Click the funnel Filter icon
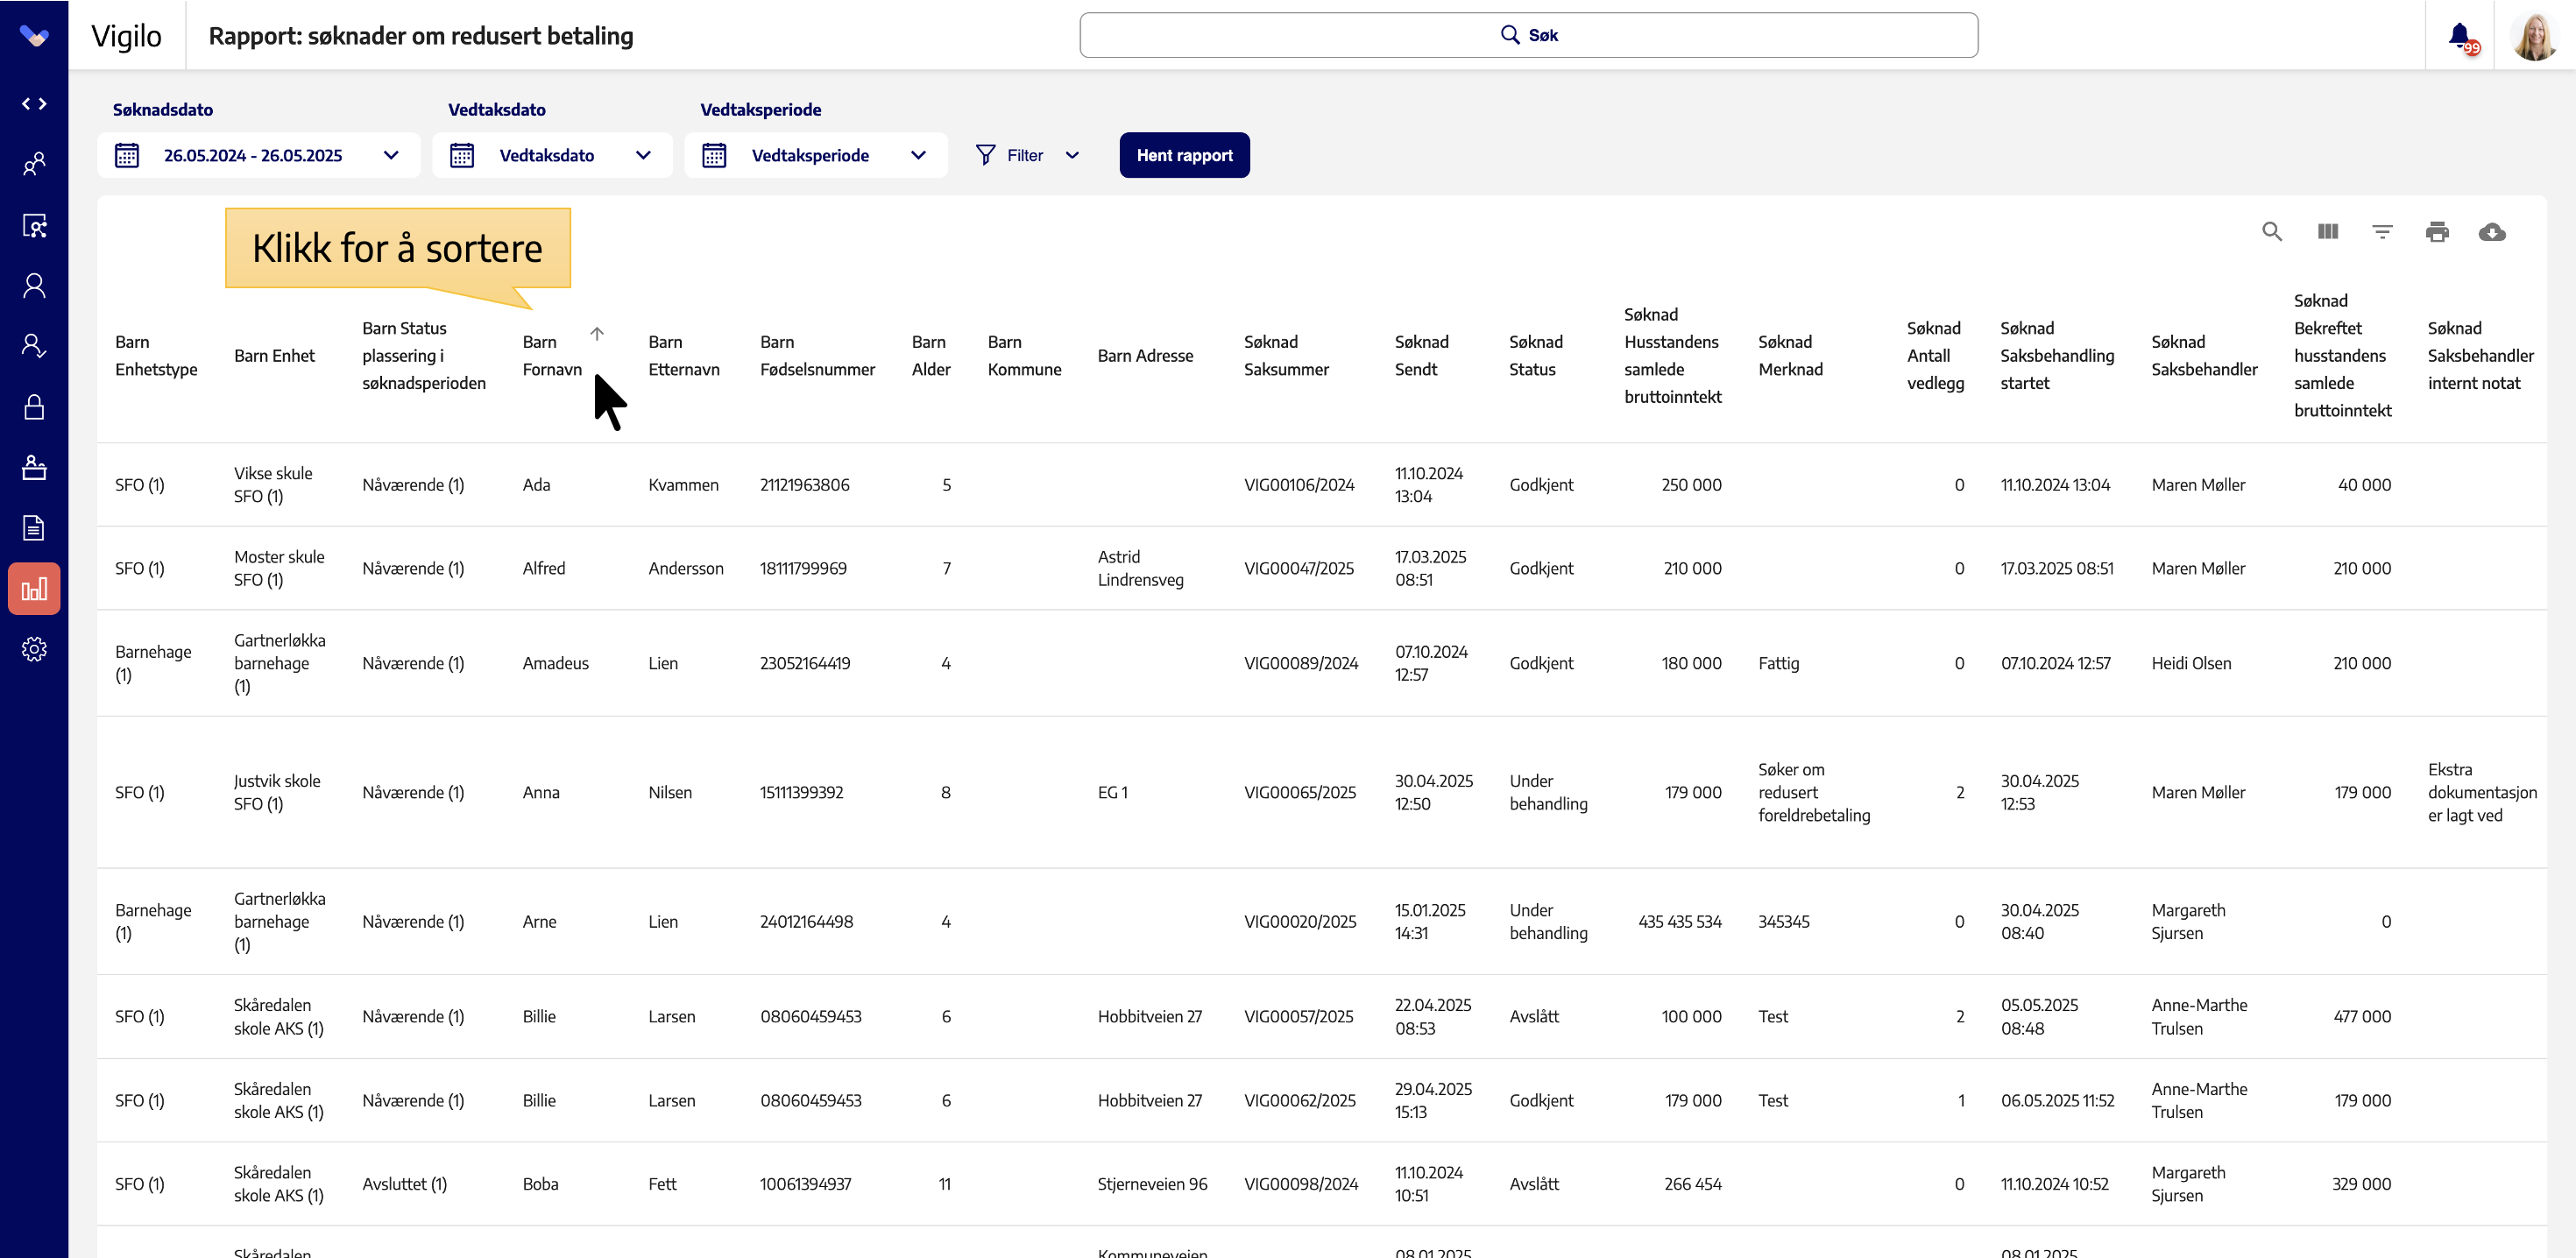Image resolution: width=2576 pixels, height=1258 pixels. tap(985, 155)
